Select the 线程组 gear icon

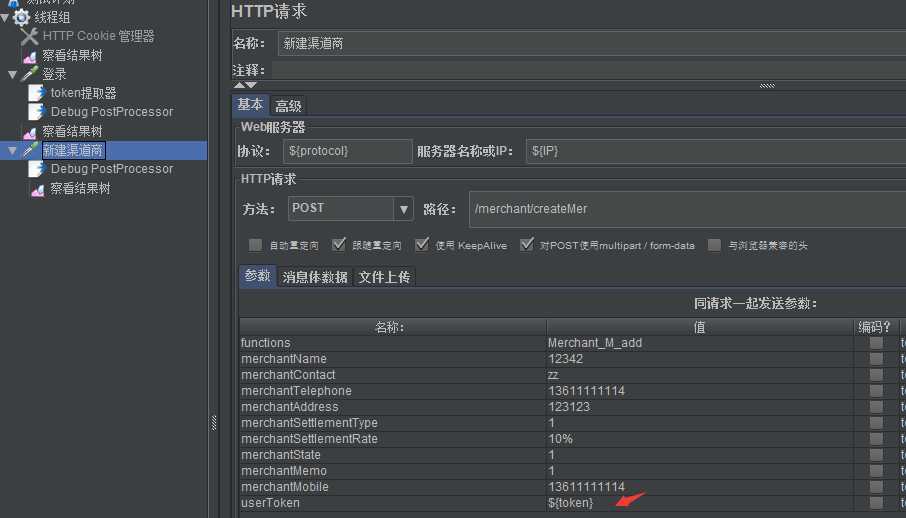click(21, 17)
